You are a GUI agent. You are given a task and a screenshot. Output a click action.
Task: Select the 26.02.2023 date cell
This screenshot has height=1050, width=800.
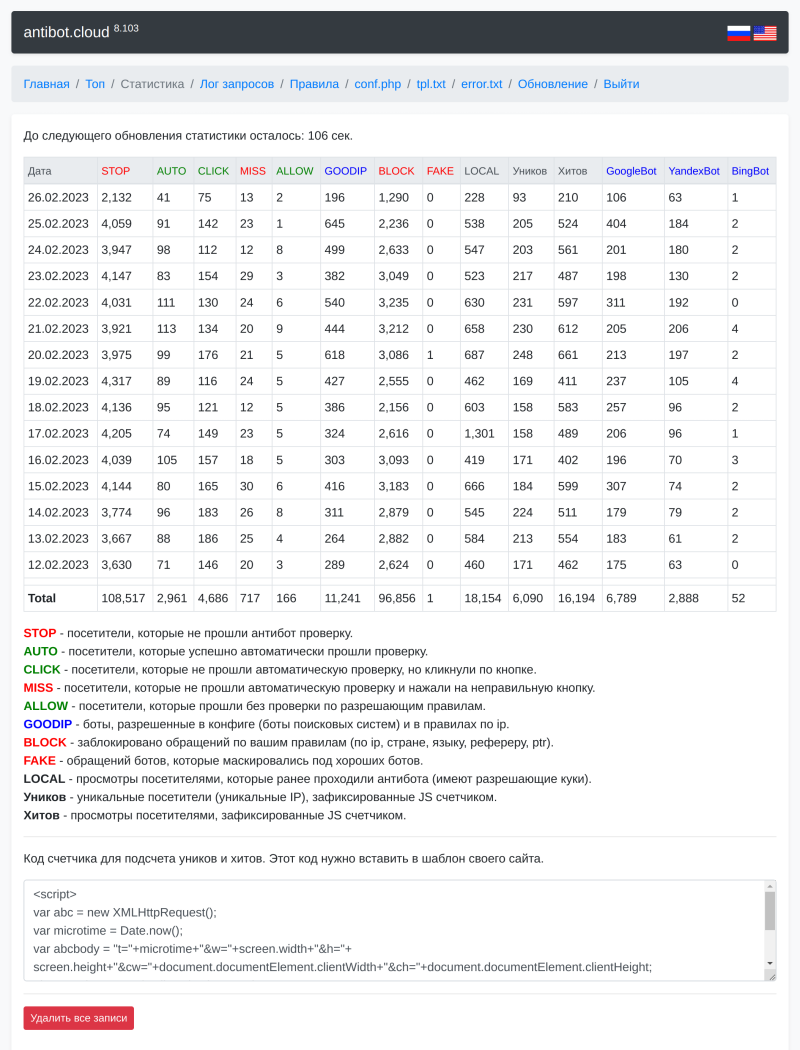coord(58,198)
